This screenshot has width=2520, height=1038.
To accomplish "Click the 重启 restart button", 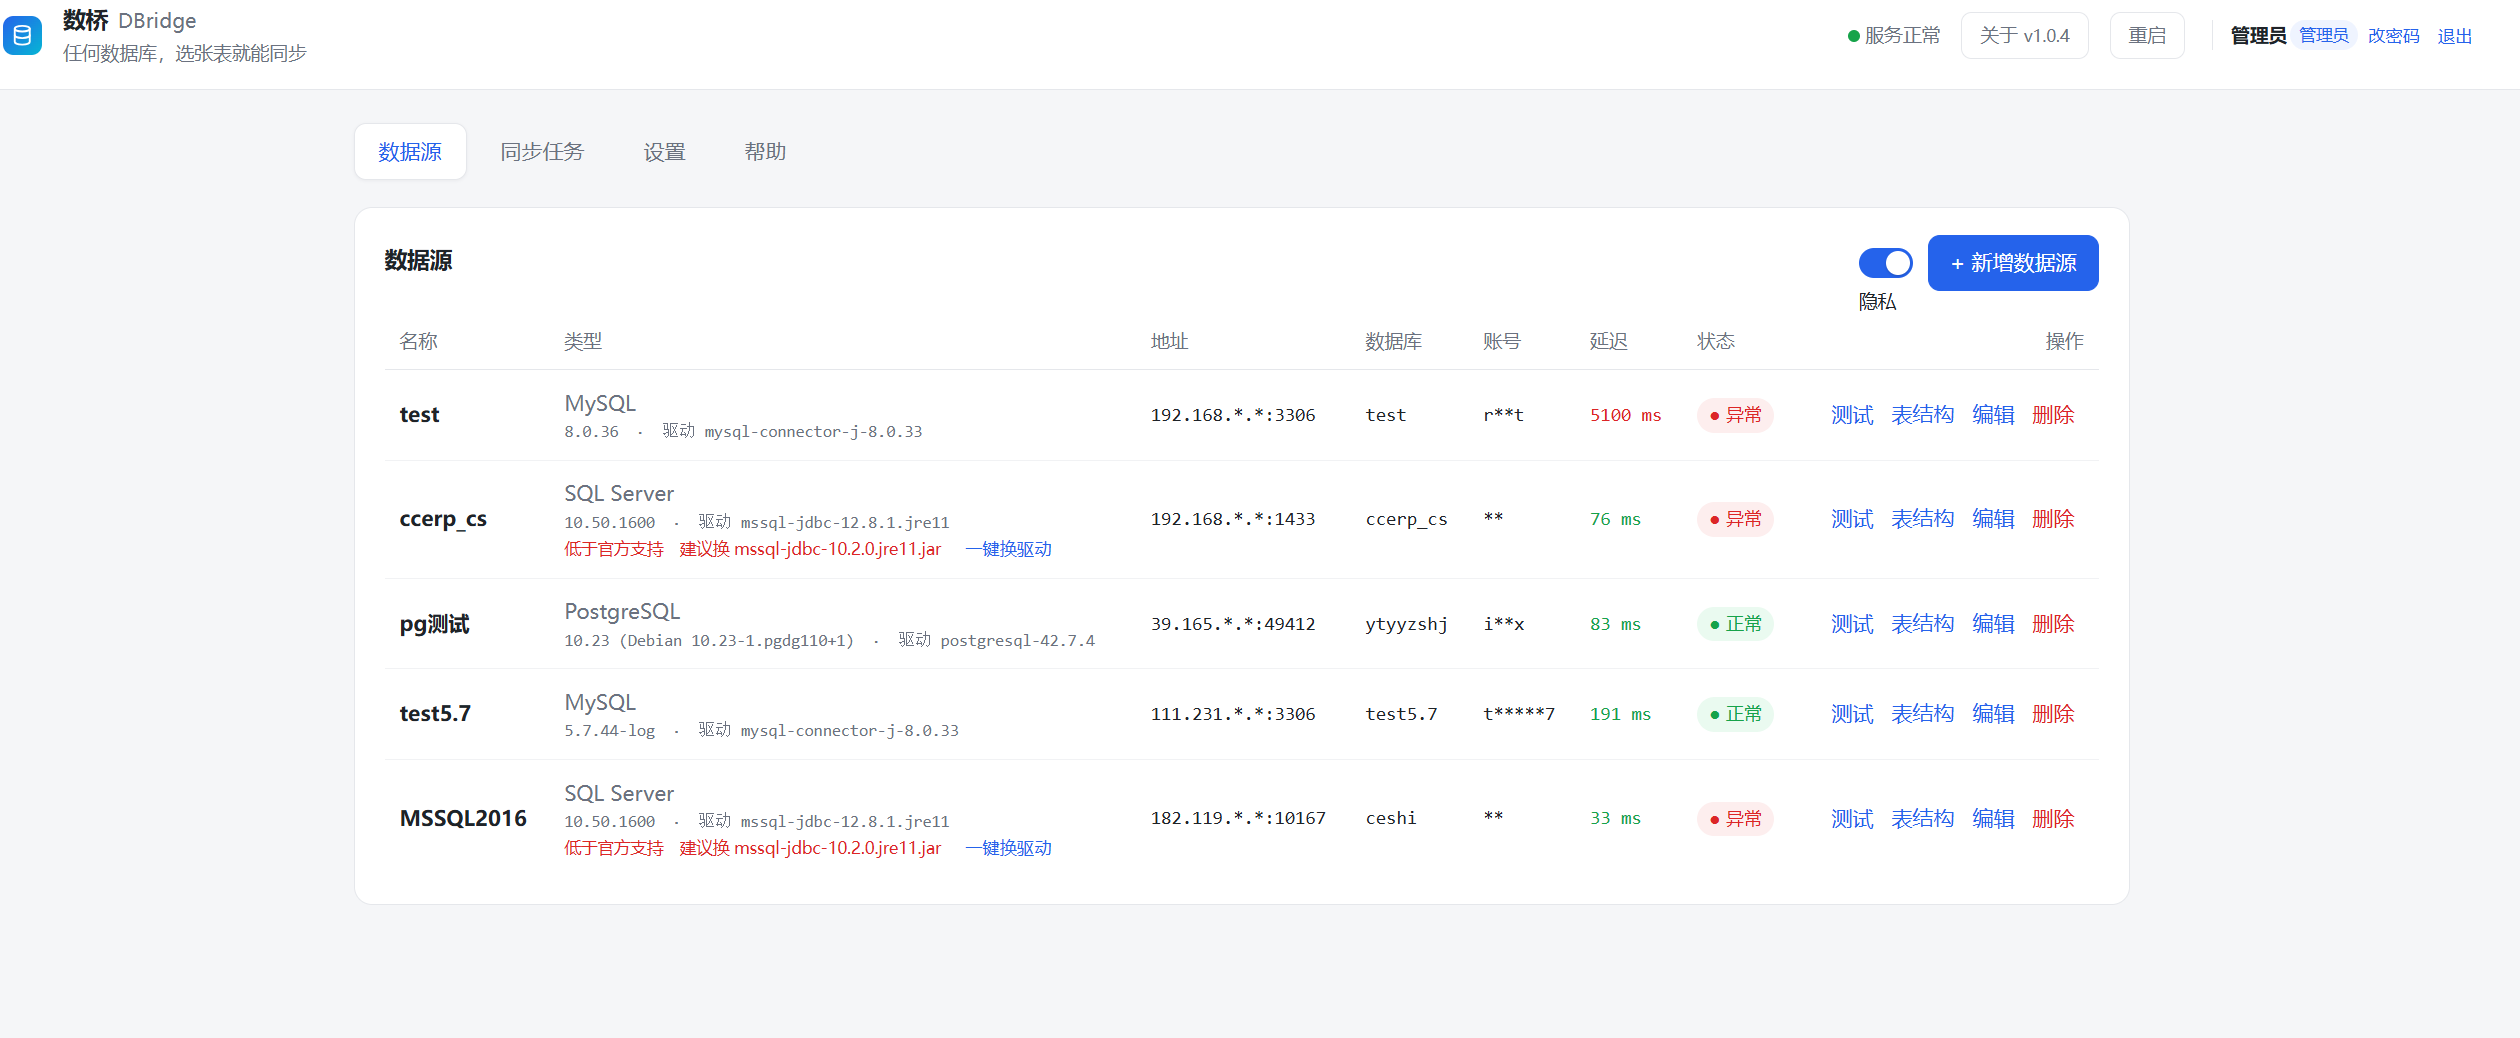I will (2146, 36).
